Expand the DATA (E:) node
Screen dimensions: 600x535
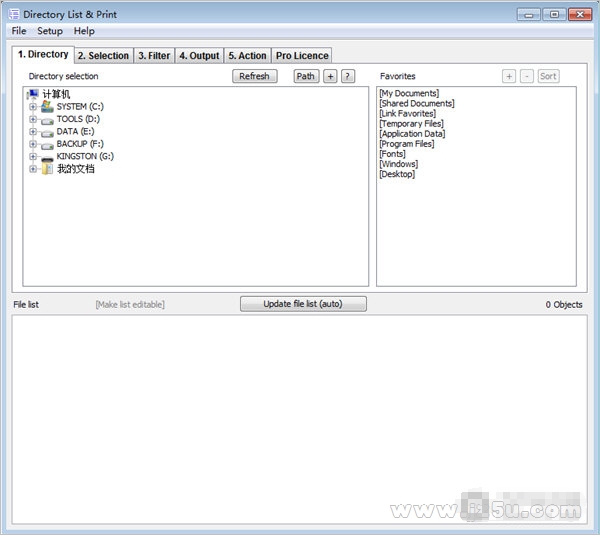click(x=33, y=132)
